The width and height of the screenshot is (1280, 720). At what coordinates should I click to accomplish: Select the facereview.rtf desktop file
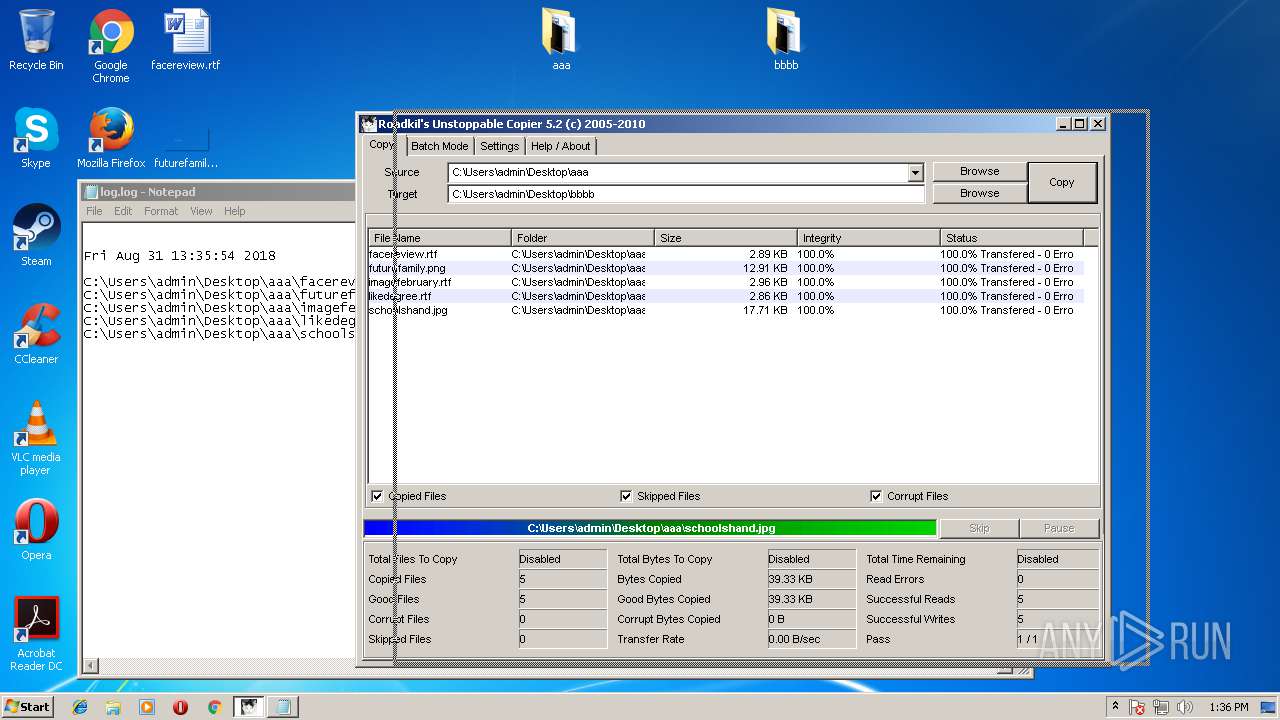[186, 40]
